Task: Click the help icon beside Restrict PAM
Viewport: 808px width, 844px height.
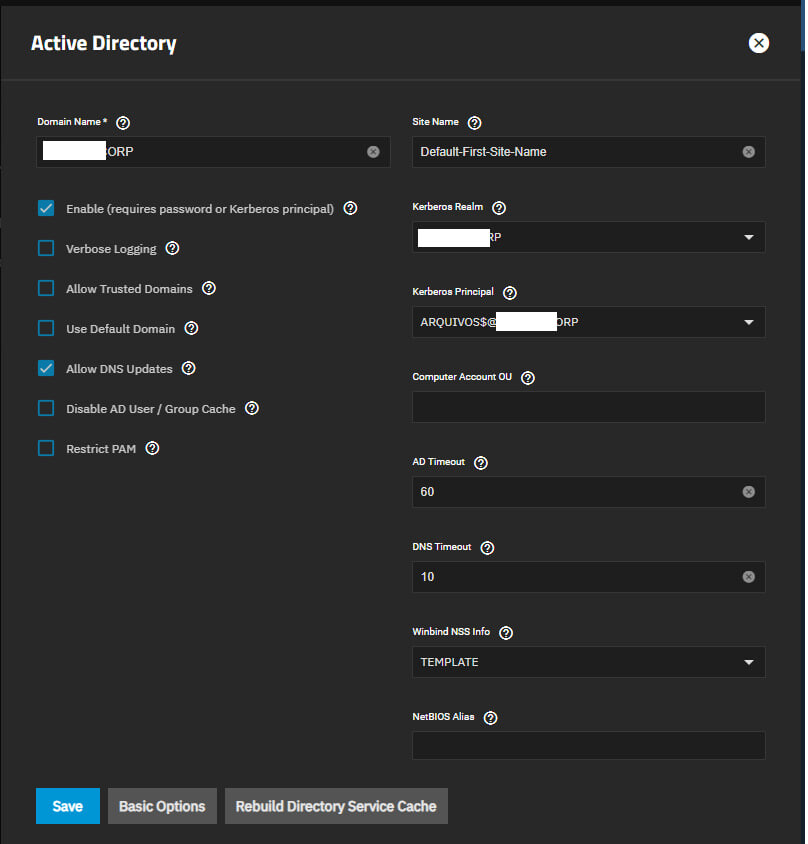Action: tap(152, 449)
